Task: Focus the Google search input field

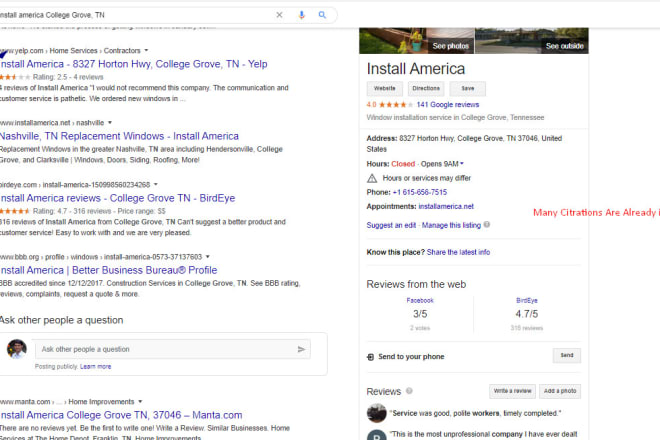Action: click(135, 15)
